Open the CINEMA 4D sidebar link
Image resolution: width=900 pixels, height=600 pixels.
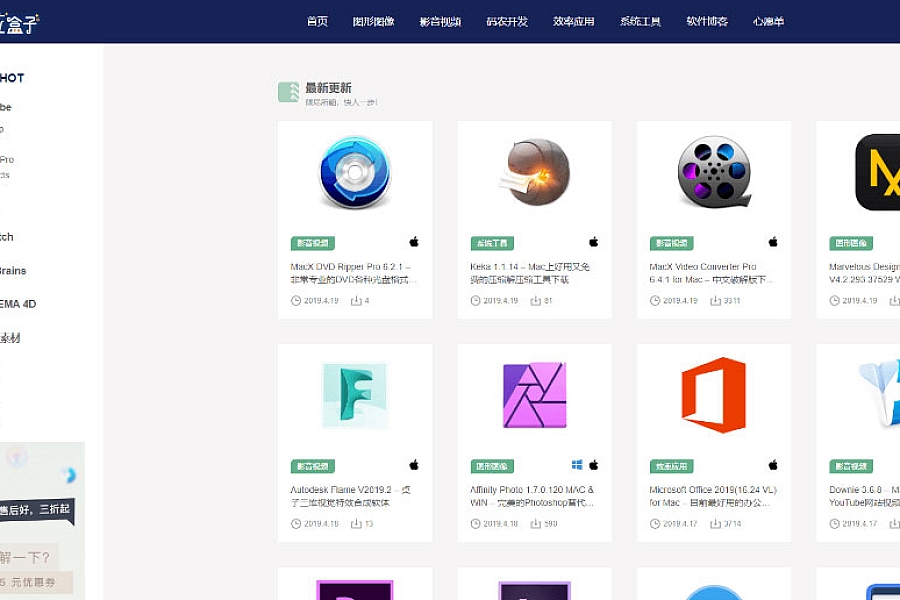[x=18, y=304]
